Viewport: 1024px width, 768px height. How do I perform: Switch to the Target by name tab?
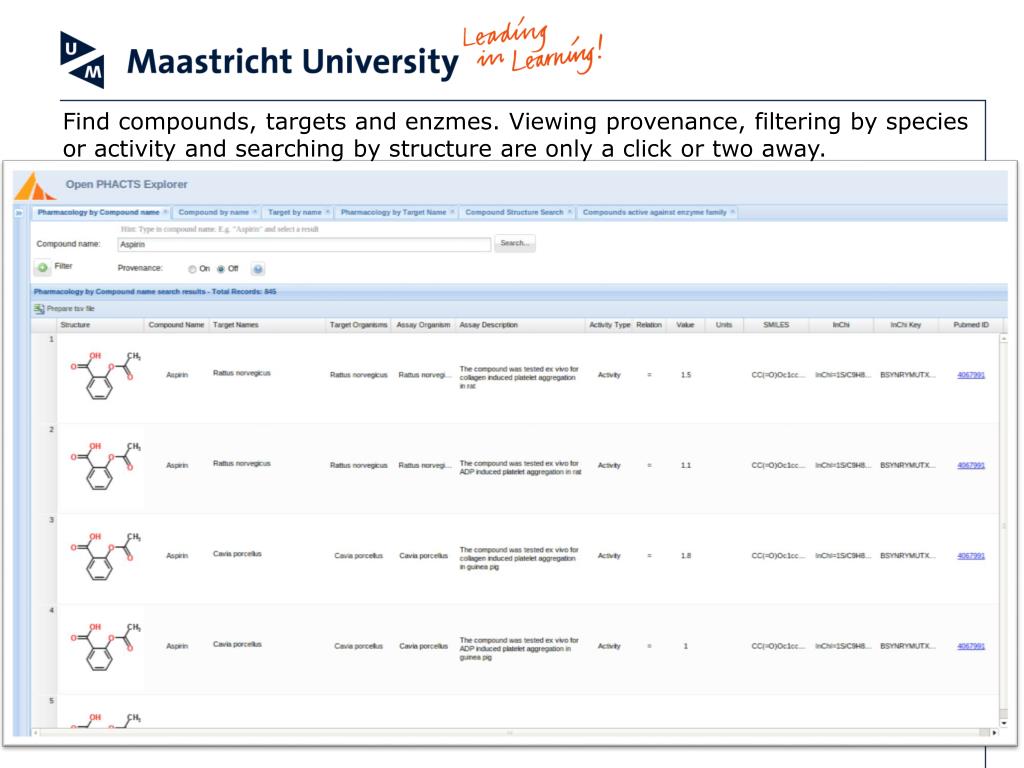[294, 212]
